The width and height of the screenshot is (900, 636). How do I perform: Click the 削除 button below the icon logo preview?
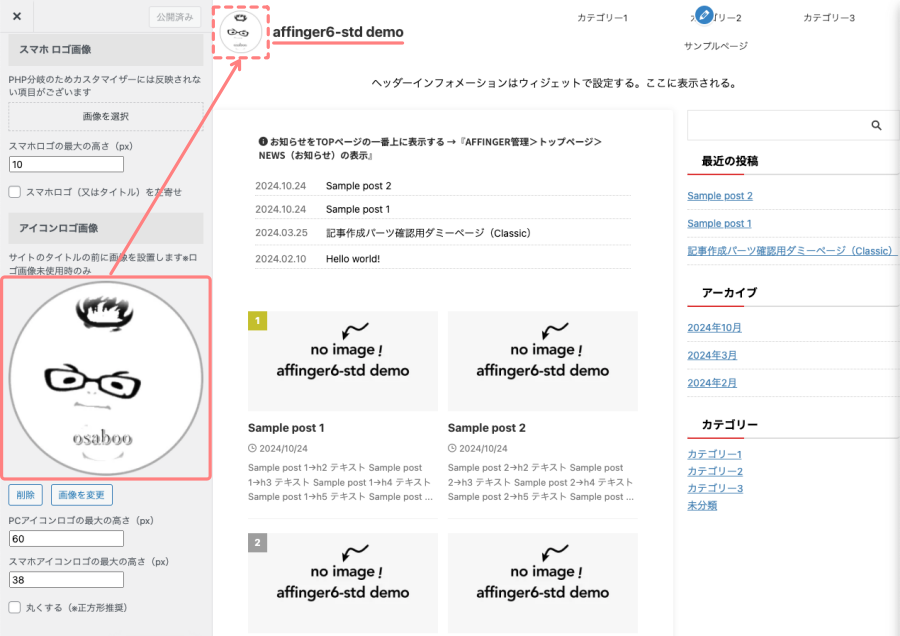(25, 494)
